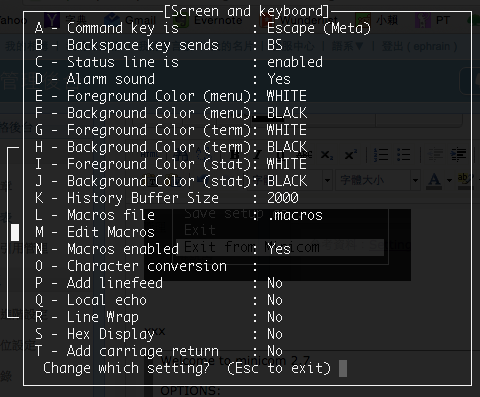
Task: Toggle option R, Line Wrap
Action: (159, 317)
